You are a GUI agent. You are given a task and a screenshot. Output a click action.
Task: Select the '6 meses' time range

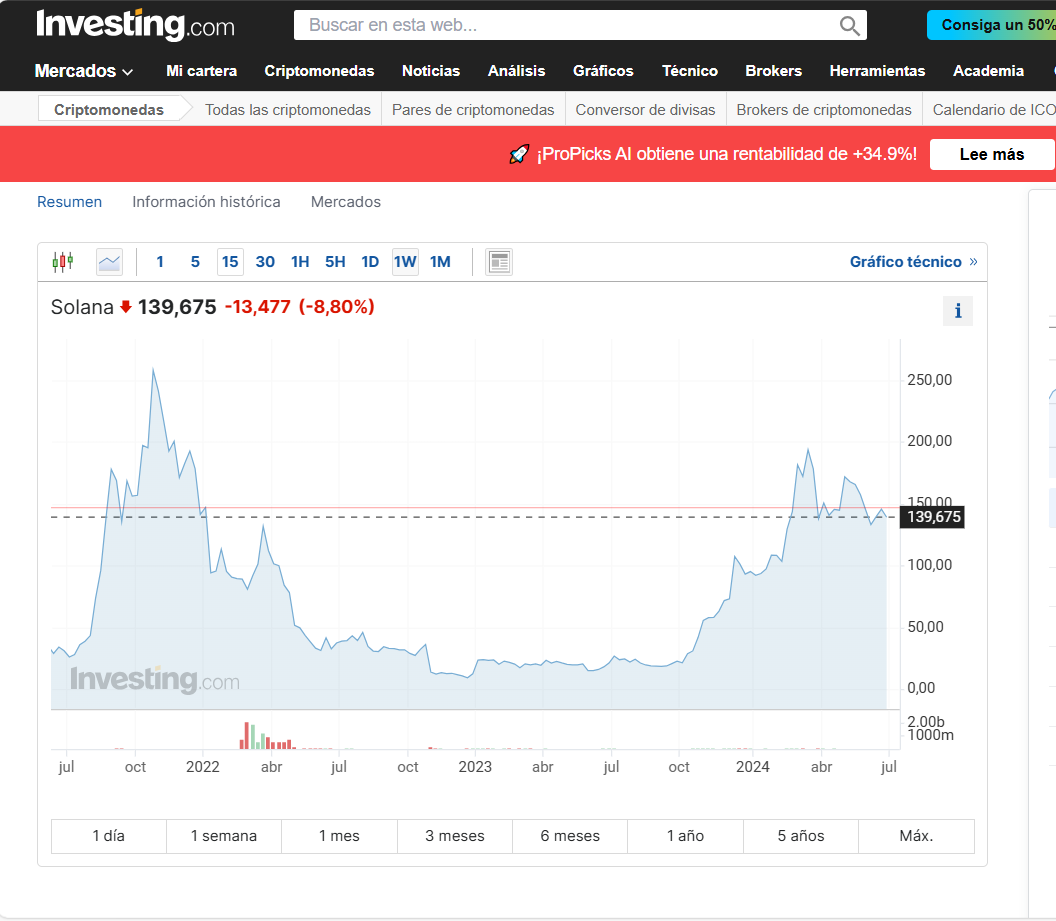[570, 836]
